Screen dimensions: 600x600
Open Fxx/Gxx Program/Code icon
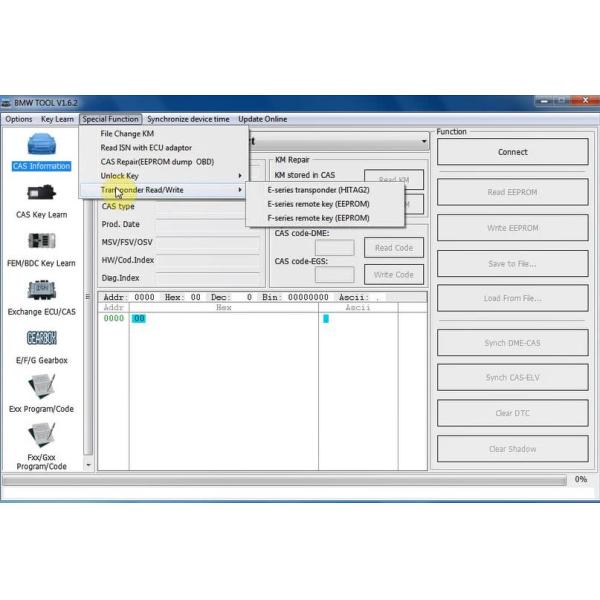coord(41,436)
